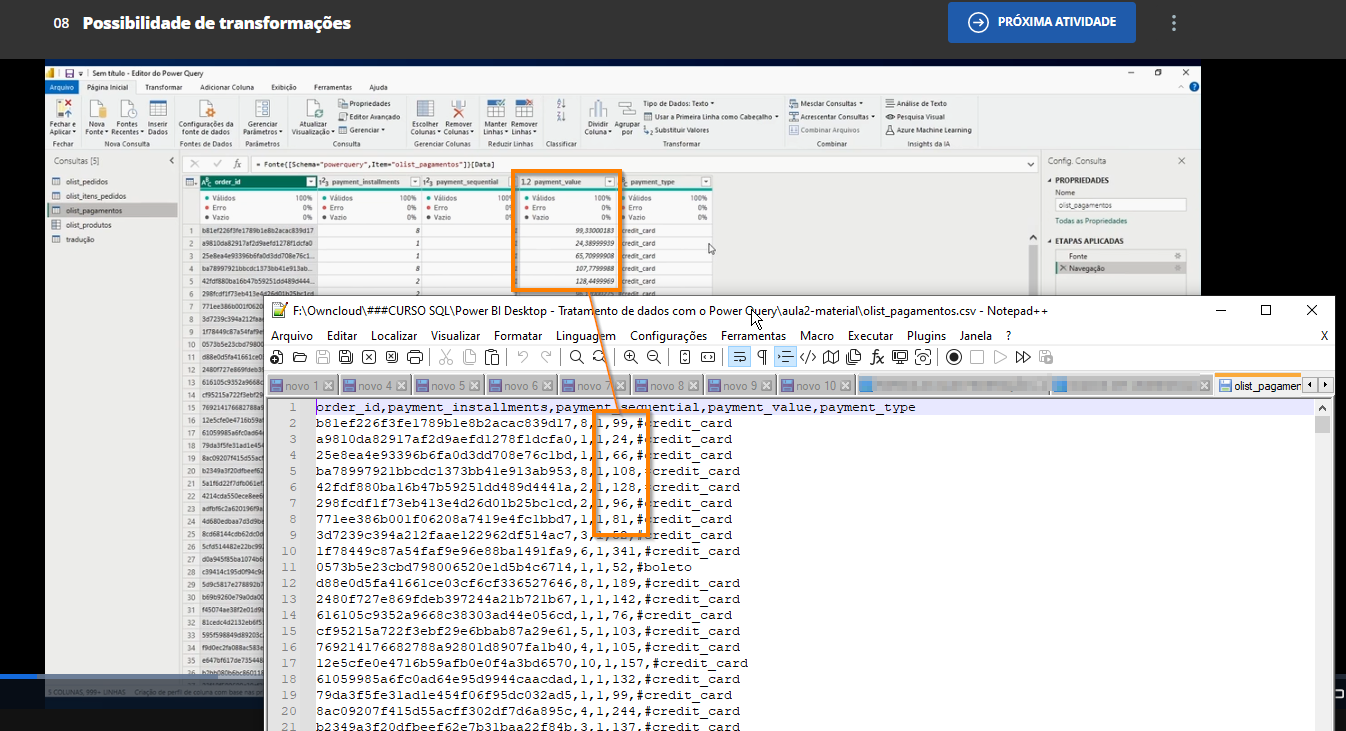Image resolution: width=1346 pixels, height=731 pixels.
Task: Toggle Word wrap in Notepad++ toolbar
Action: pyautogui.click(x=739, y=357)
